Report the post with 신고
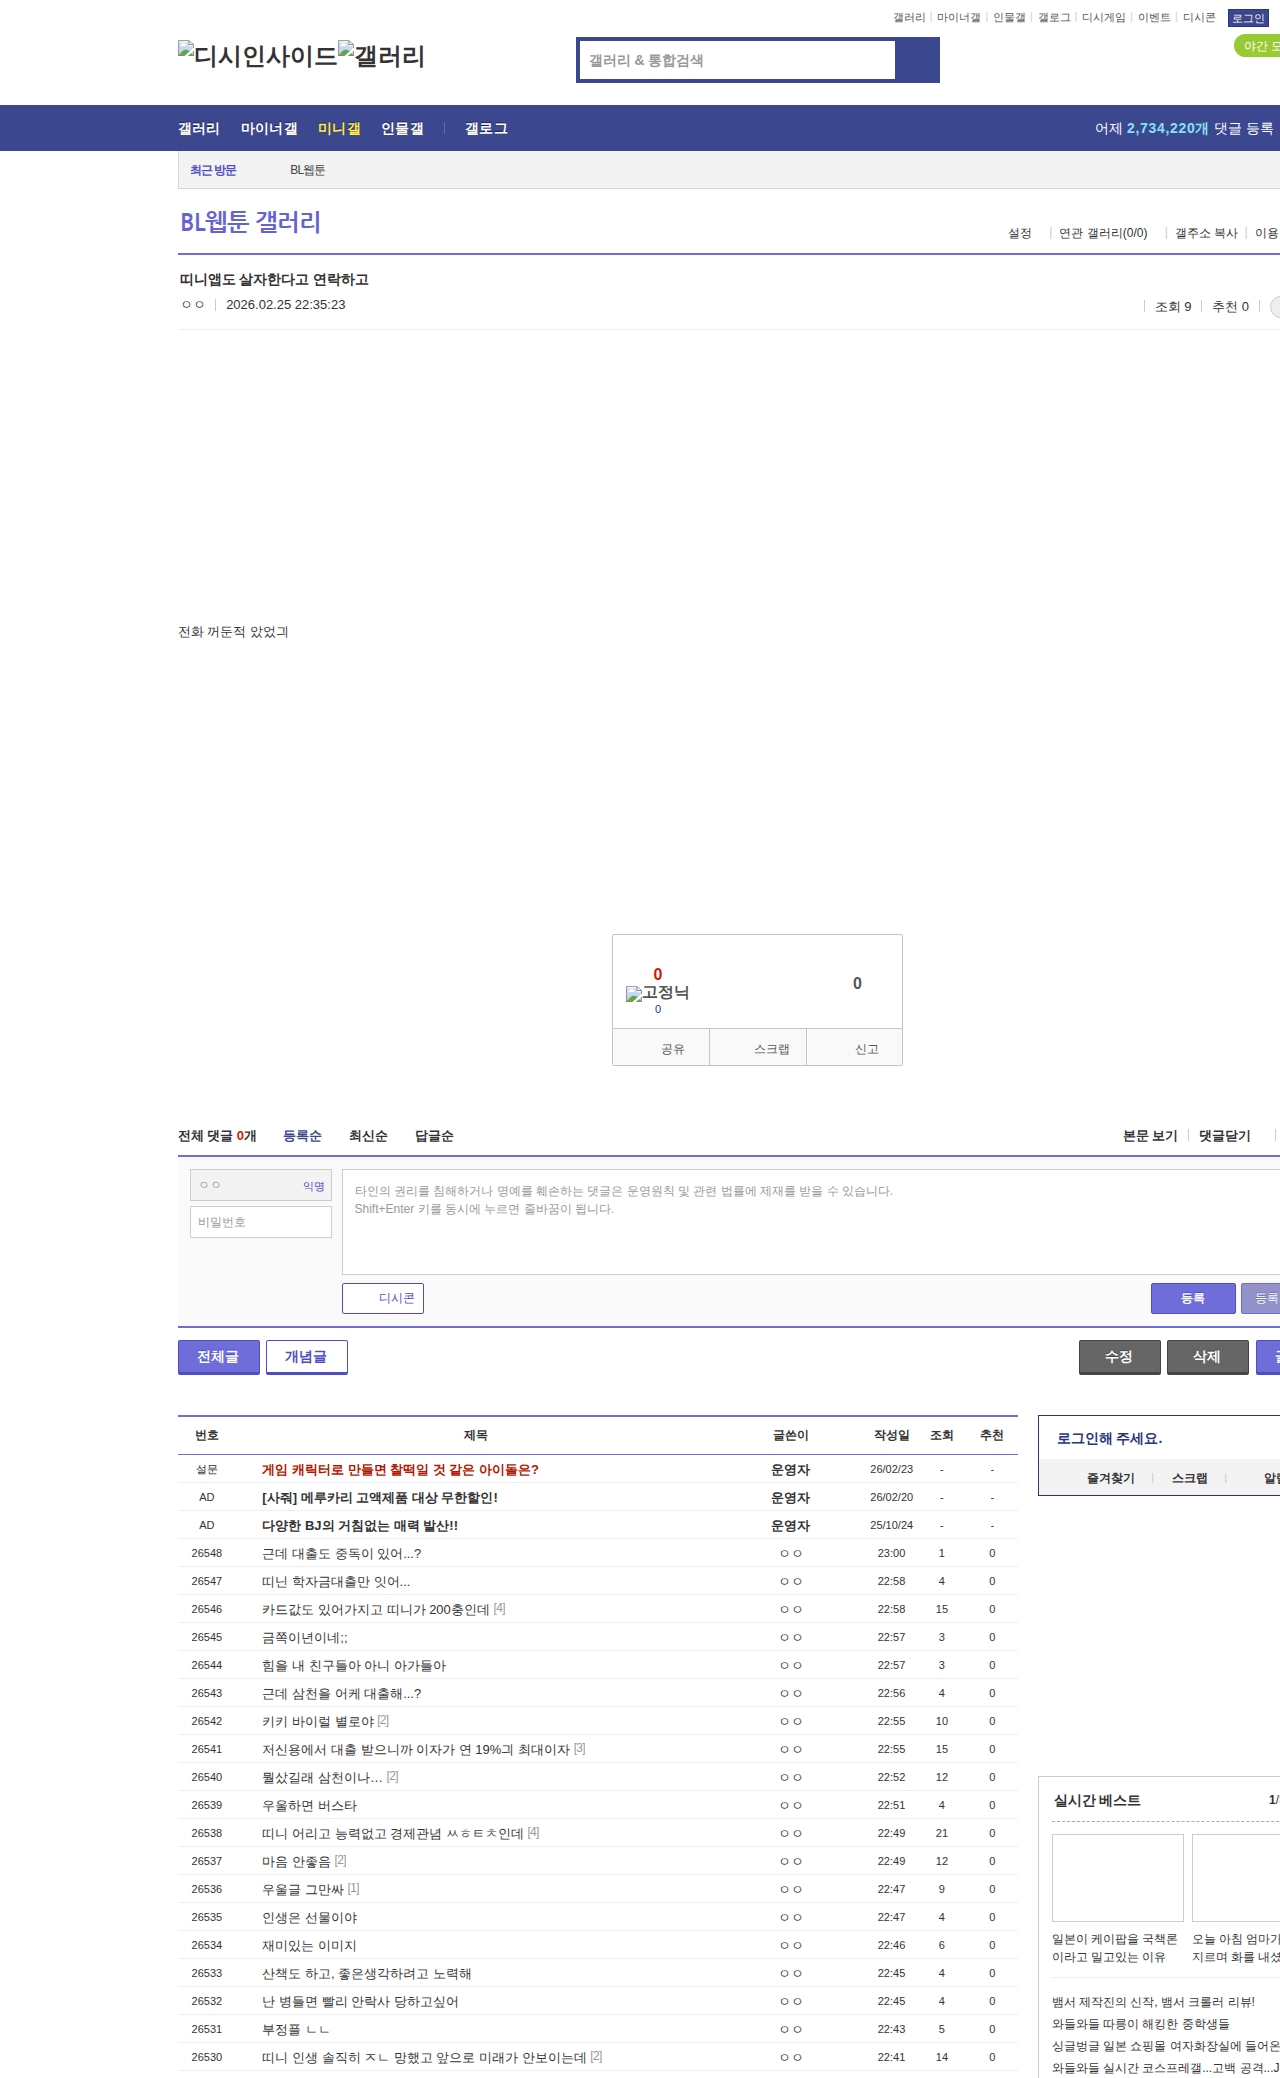This screenshot has height=2078, width=1280. click(866, 1049)
